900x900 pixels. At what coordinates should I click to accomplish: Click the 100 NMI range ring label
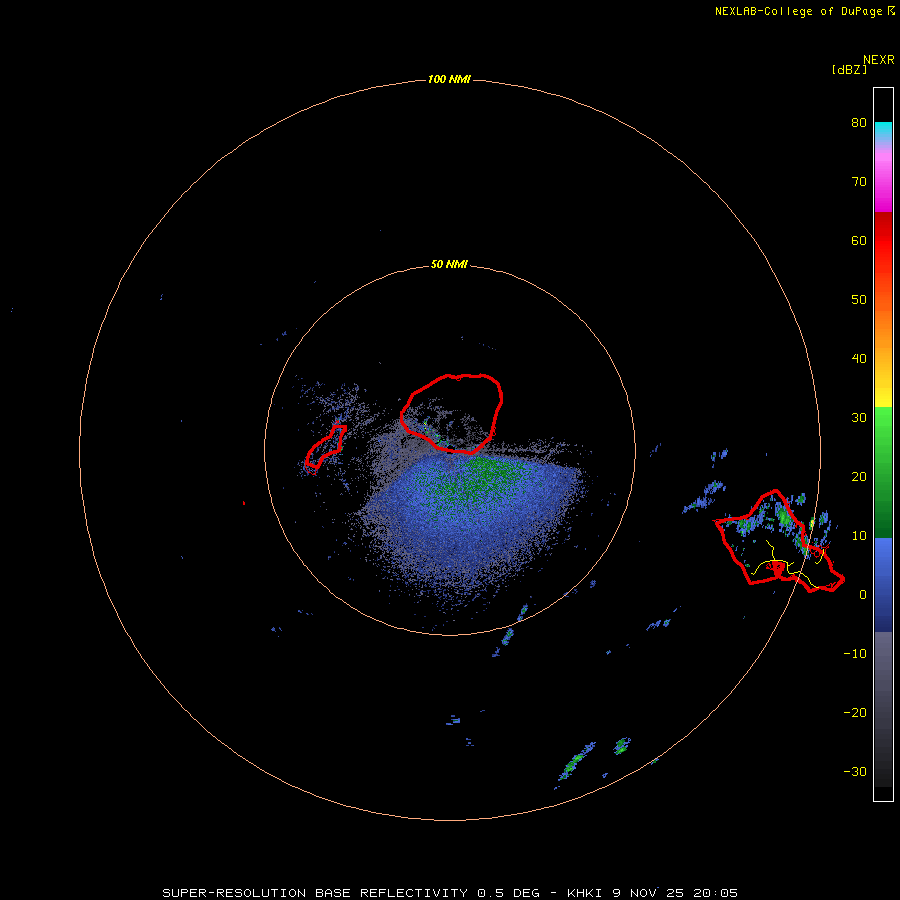(449, 79)
